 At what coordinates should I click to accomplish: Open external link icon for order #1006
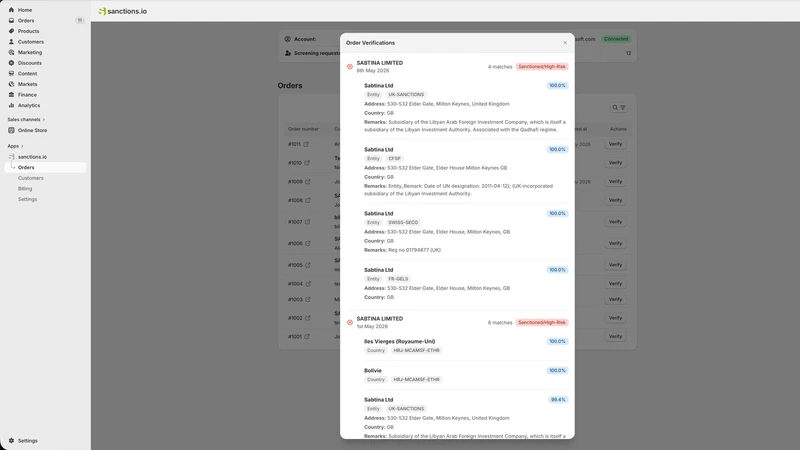308,243
